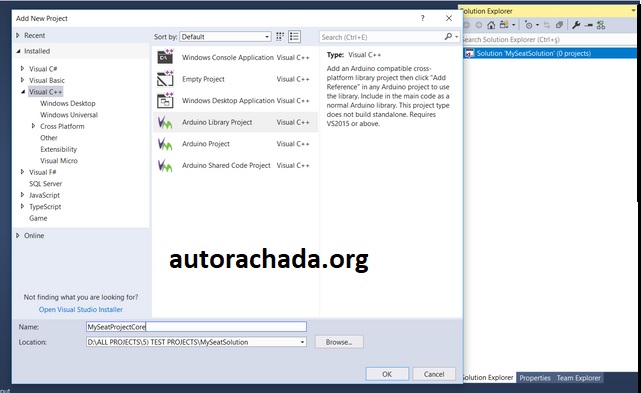This screenshot has height=393, width=641.
Task: Open the Location path combo box dropdown
Action: pos(303,342)
